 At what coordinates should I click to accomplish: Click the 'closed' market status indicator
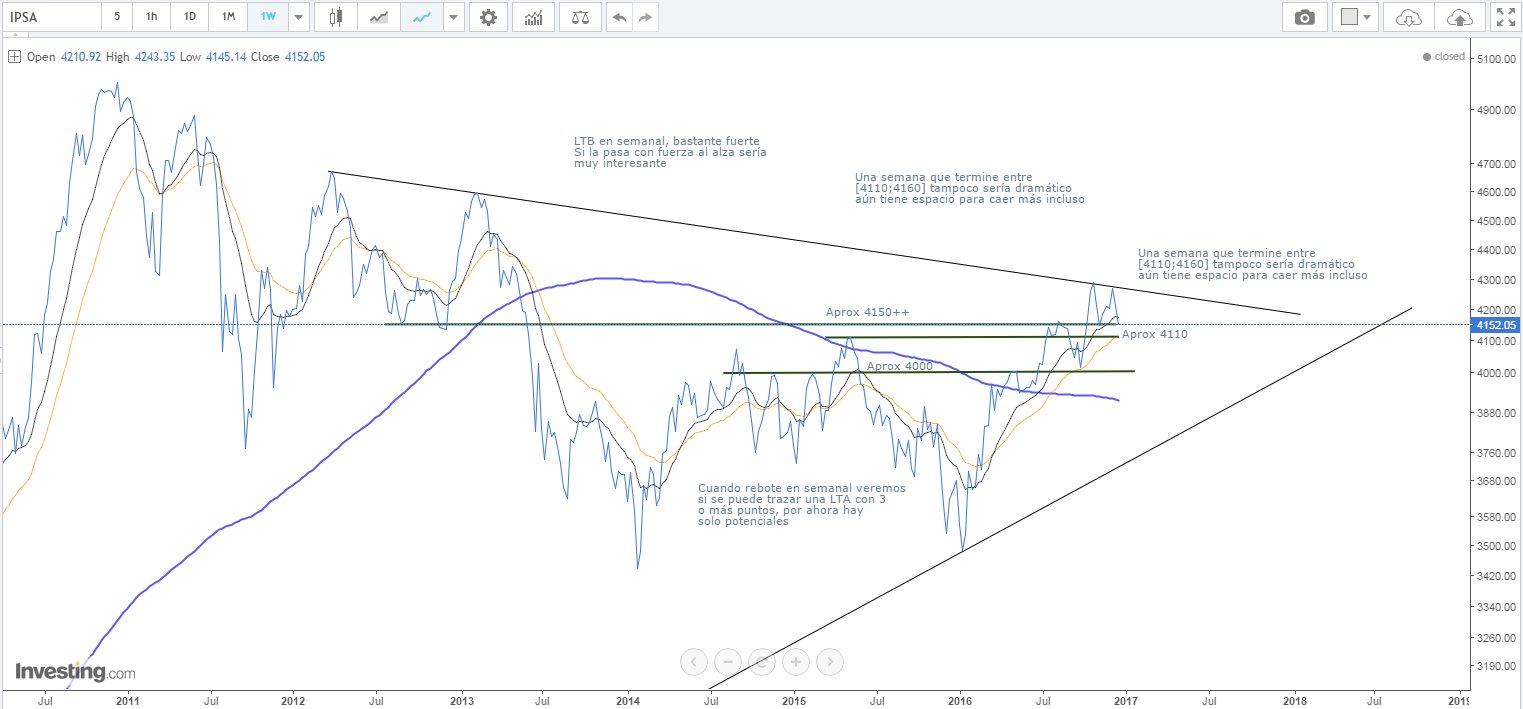[1443, 57]
